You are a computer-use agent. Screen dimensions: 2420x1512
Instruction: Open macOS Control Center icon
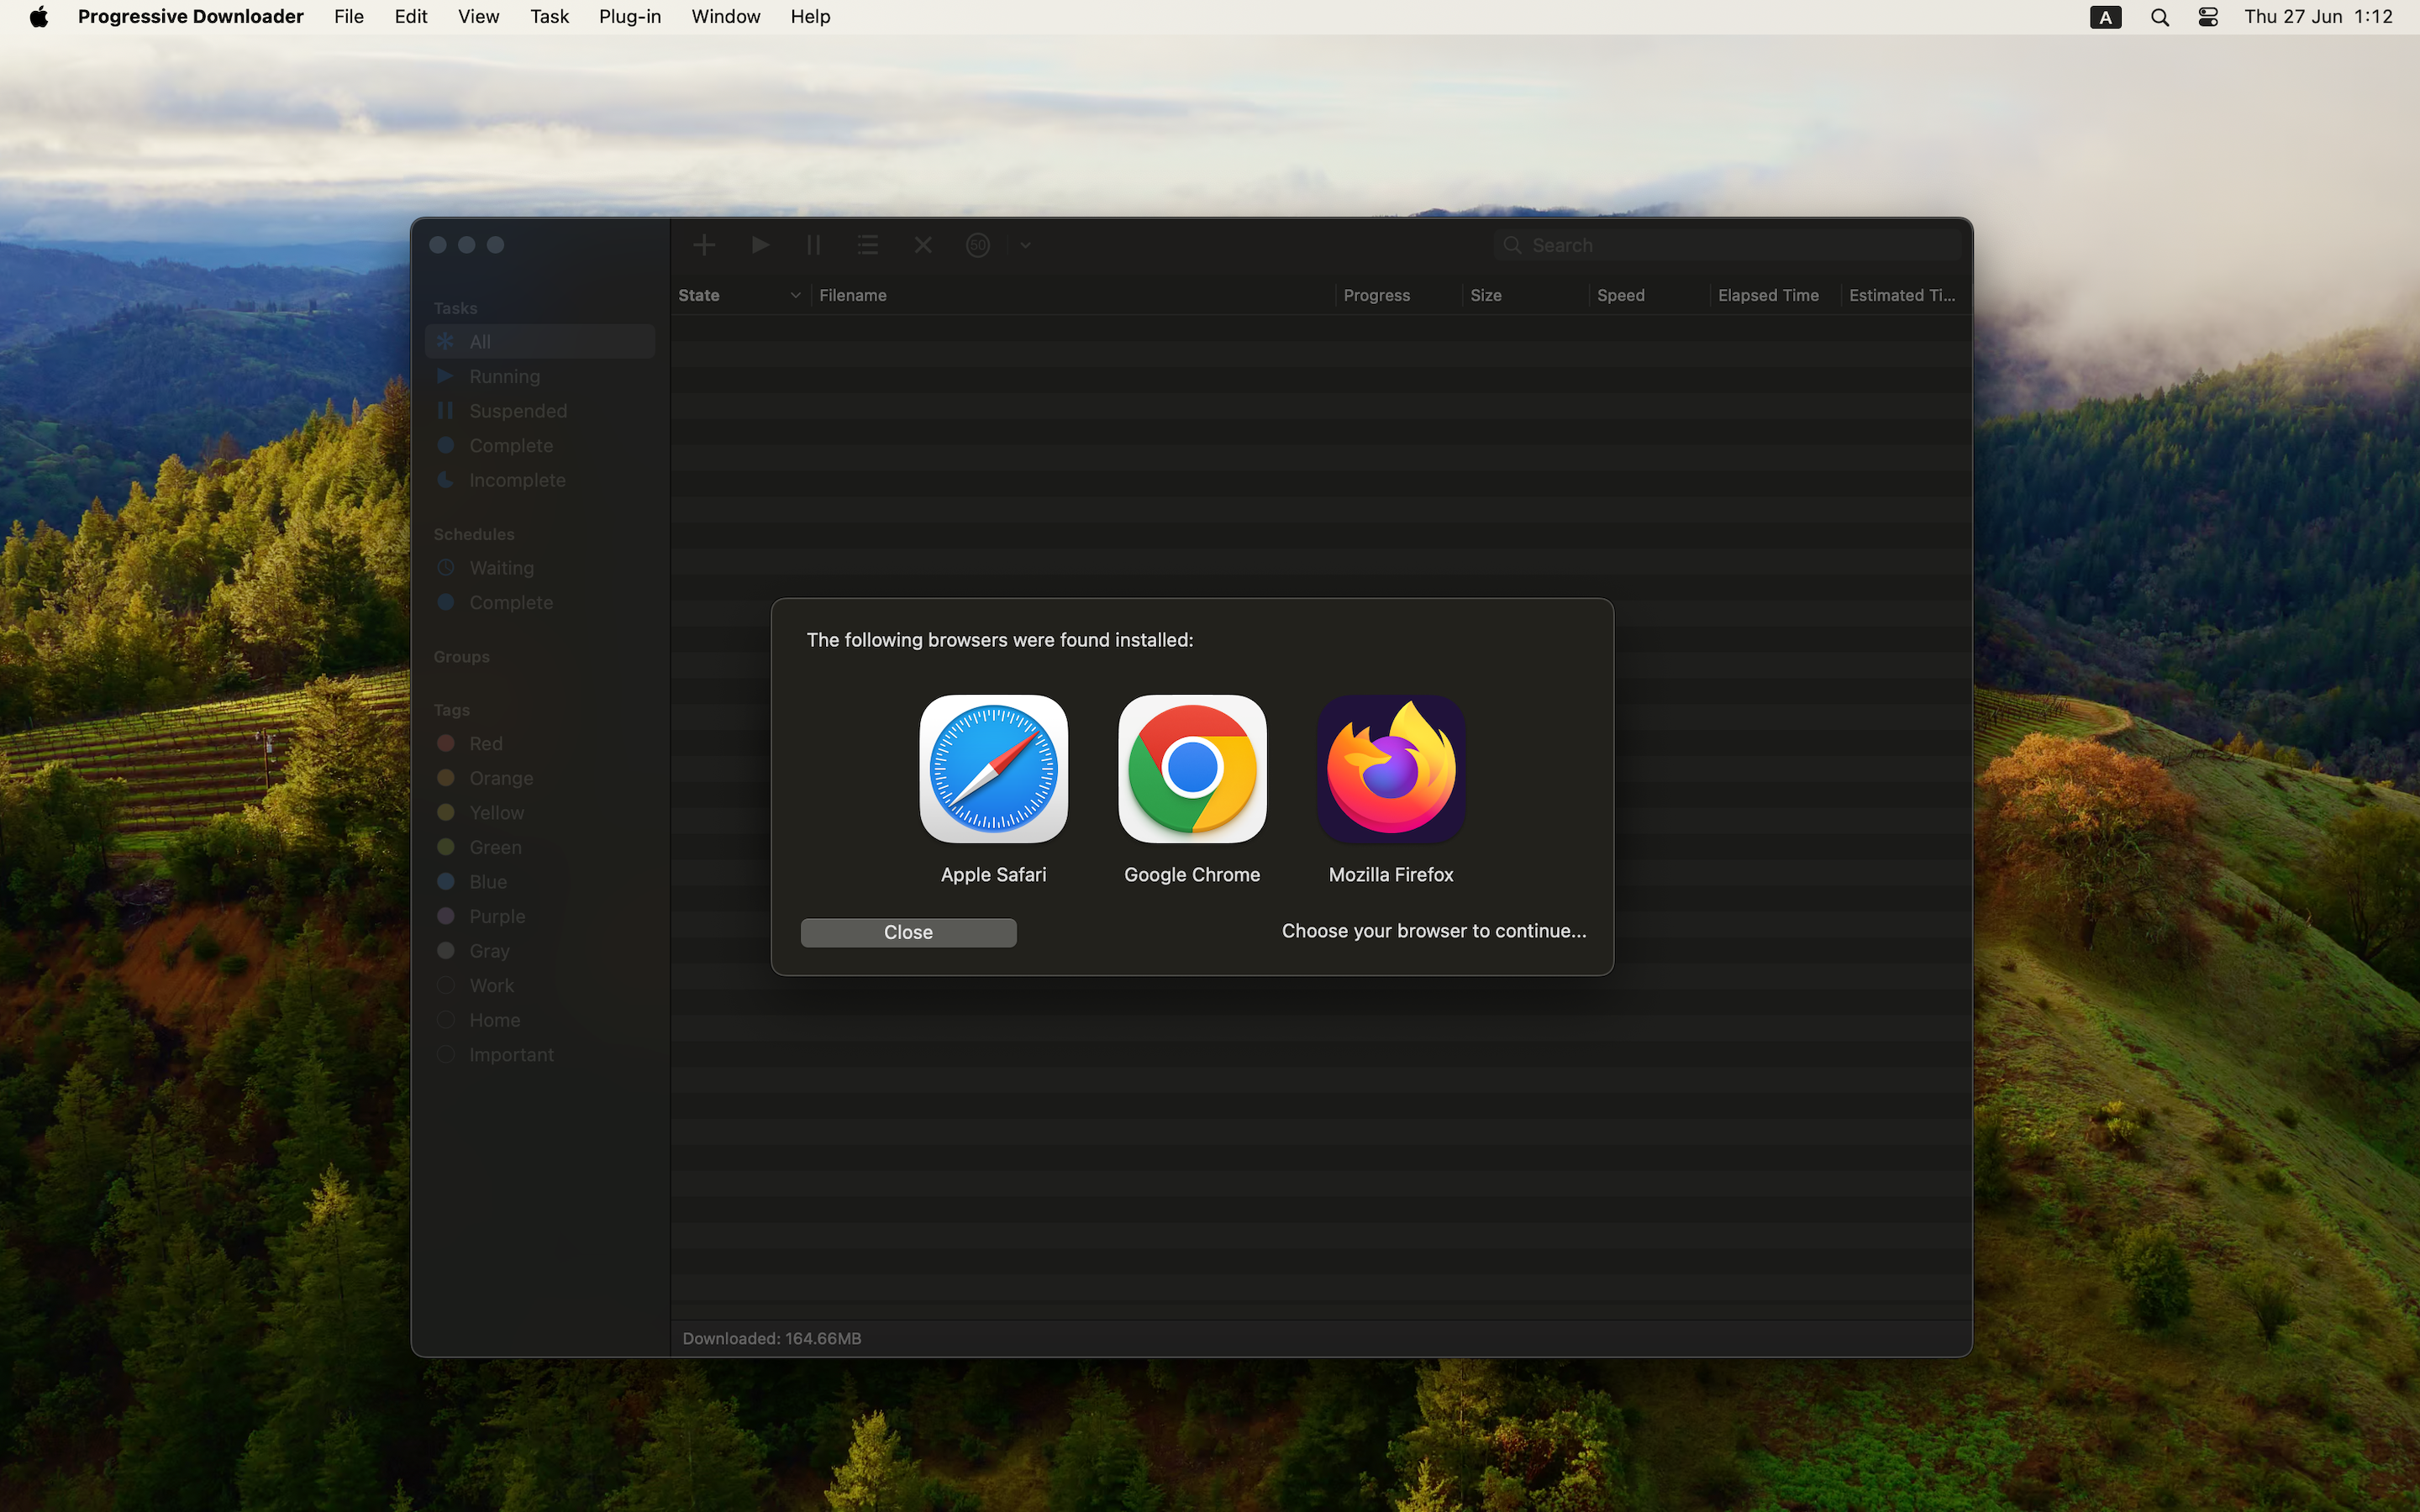2207,17
